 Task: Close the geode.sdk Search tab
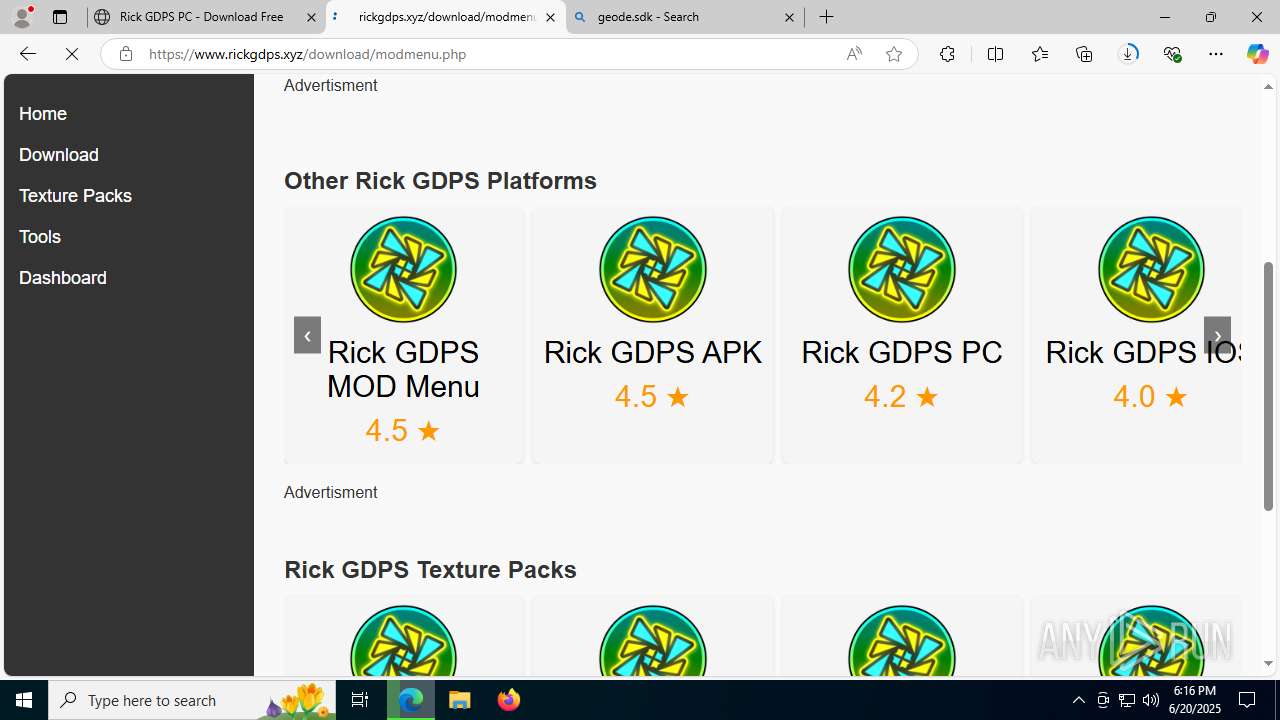pos(789,17)
